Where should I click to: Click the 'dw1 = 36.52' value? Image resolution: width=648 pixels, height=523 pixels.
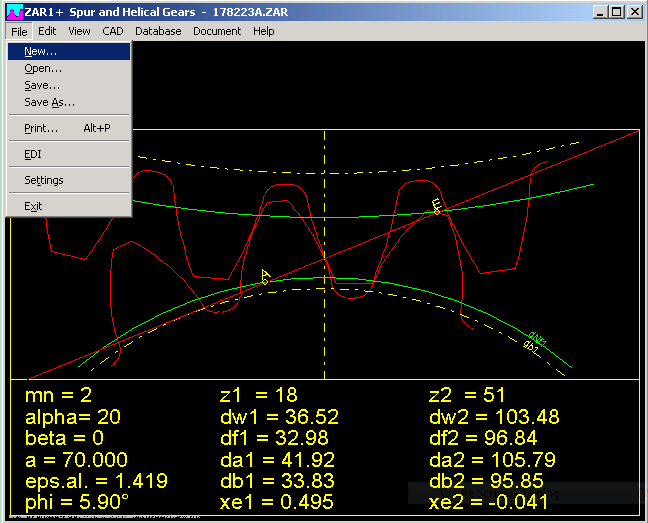[x=279, y=417]
